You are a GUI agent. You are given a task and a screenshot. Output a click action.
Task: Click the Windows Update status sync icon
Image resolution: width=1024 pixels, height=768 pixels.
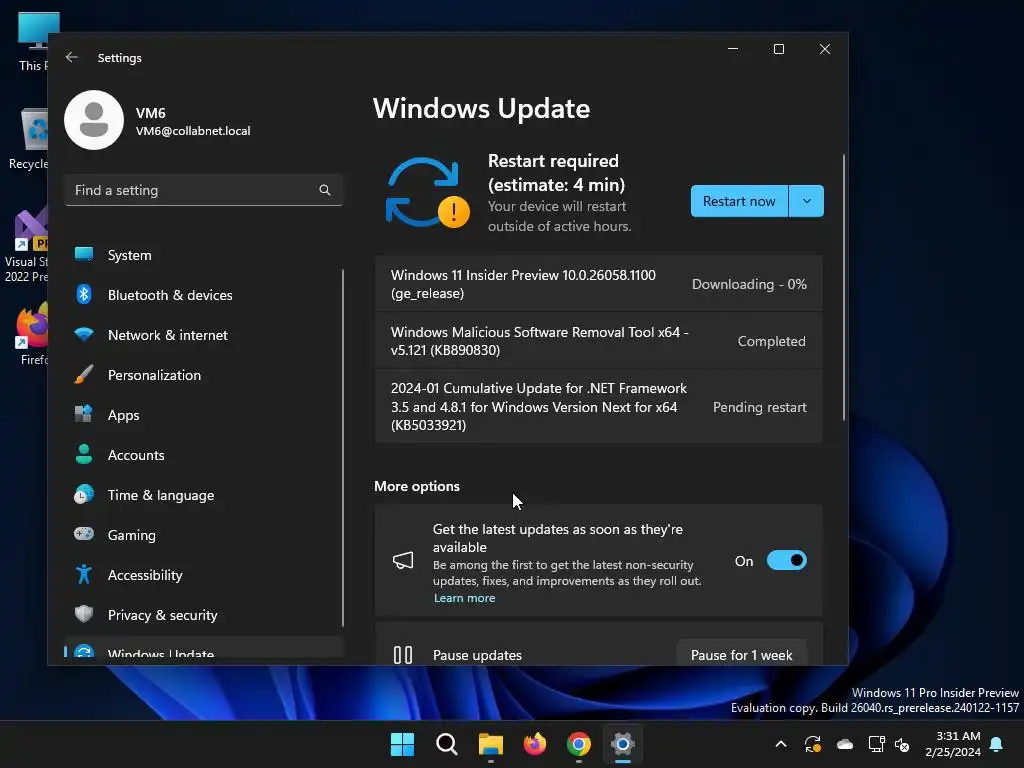428,193
